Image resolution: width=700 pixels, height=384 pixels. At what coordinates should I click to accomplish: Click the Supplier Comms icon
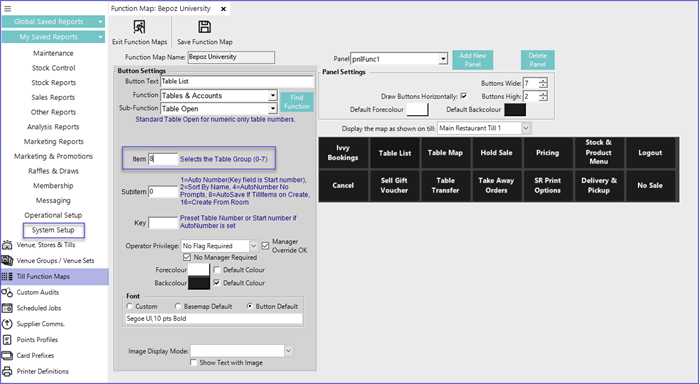coord(7,324)
